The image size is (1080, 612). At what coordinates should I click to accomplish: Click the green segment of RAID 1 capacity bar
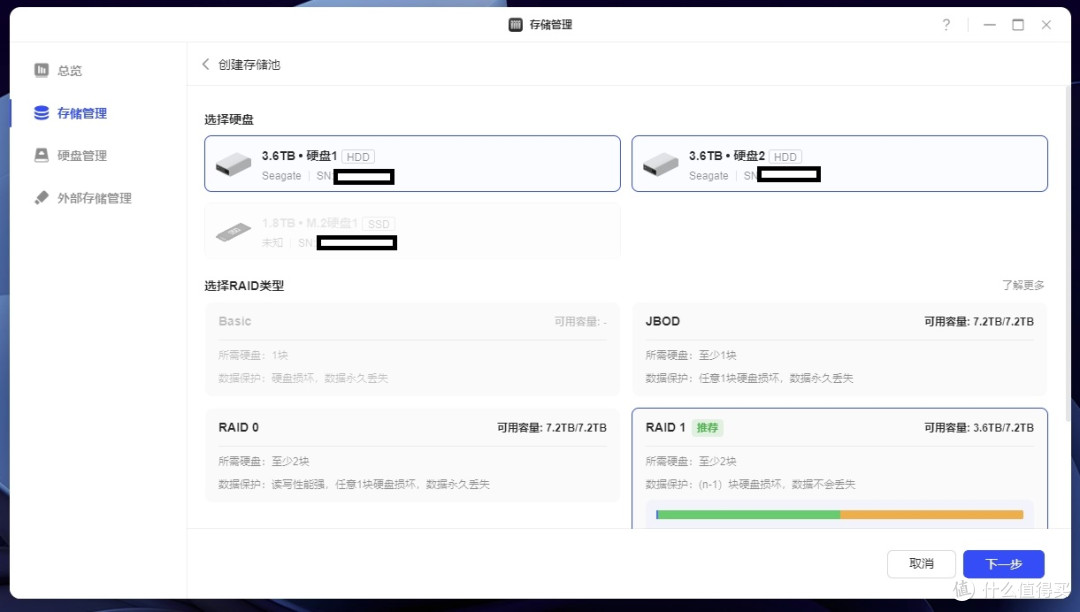(749, 514)
